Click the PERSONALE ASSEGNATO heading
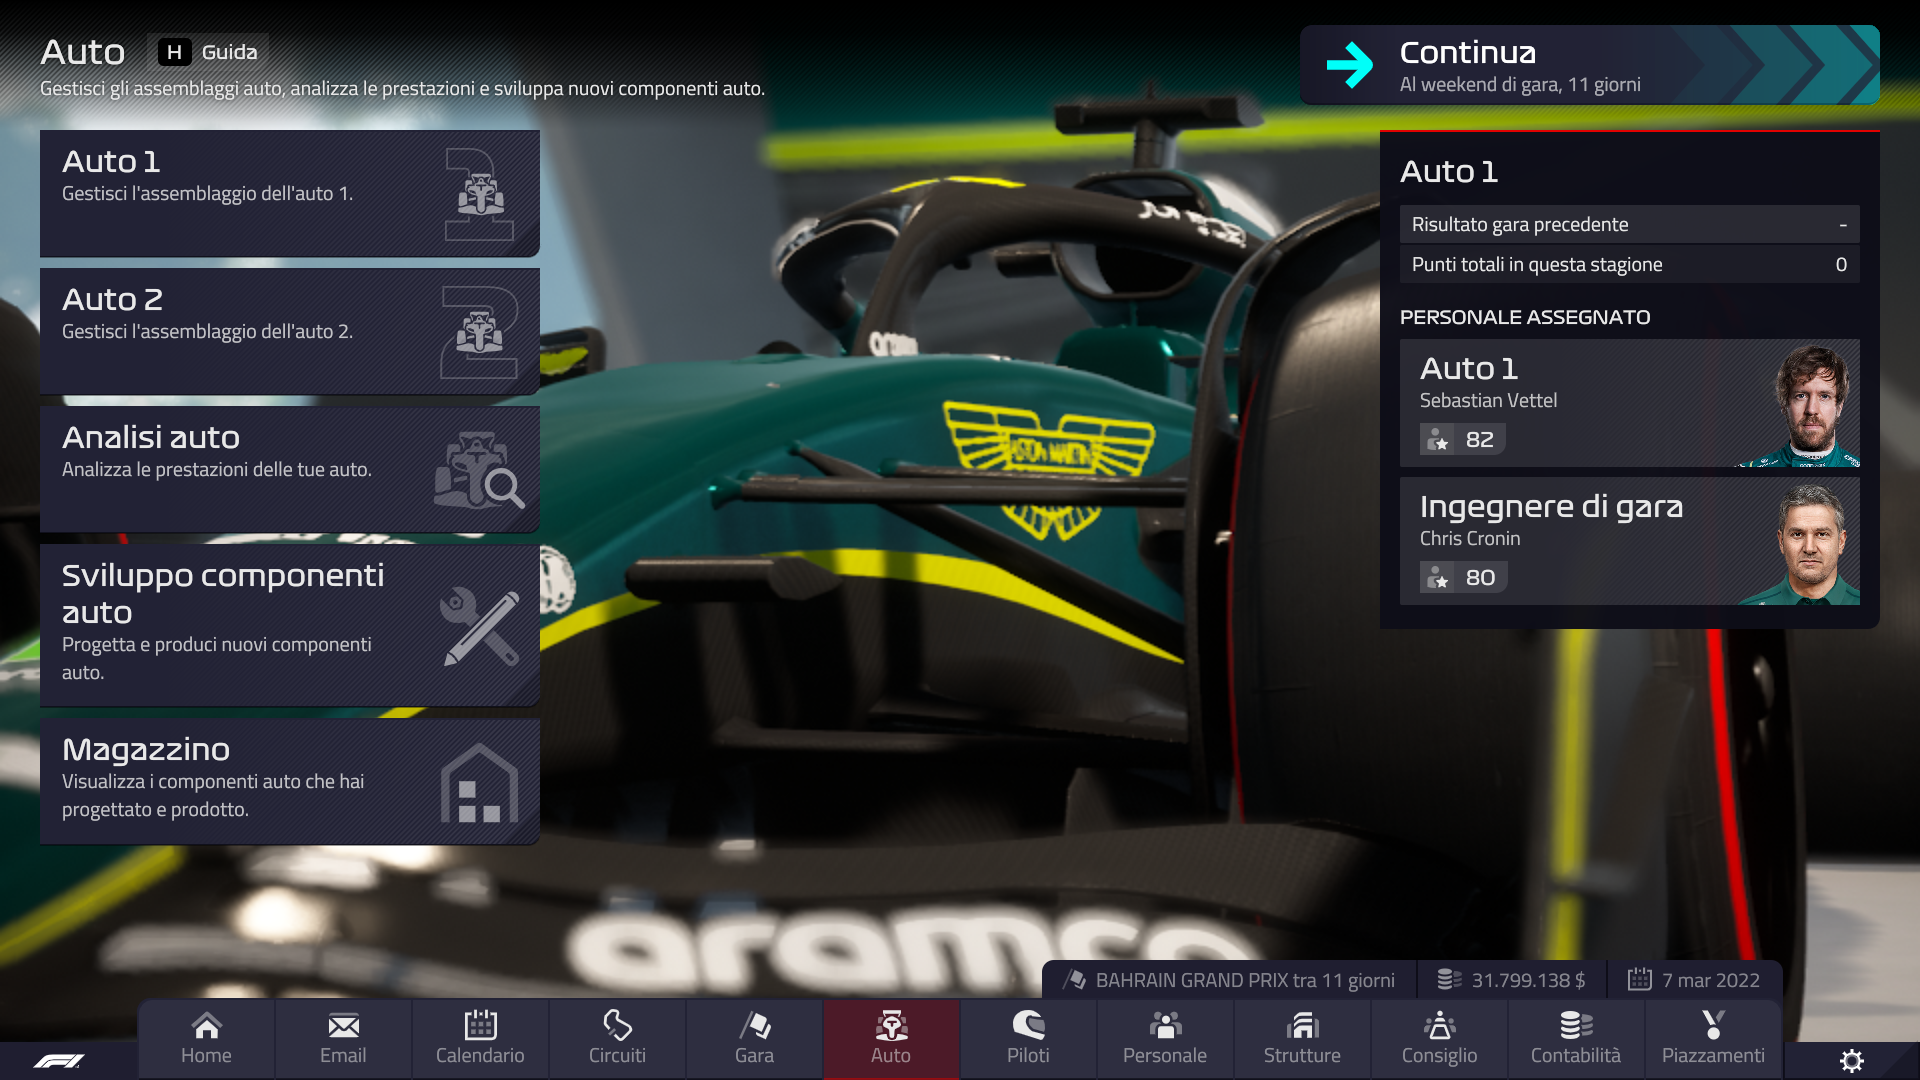Viewport: 1920px width, 1080px height. (1525, 317)
